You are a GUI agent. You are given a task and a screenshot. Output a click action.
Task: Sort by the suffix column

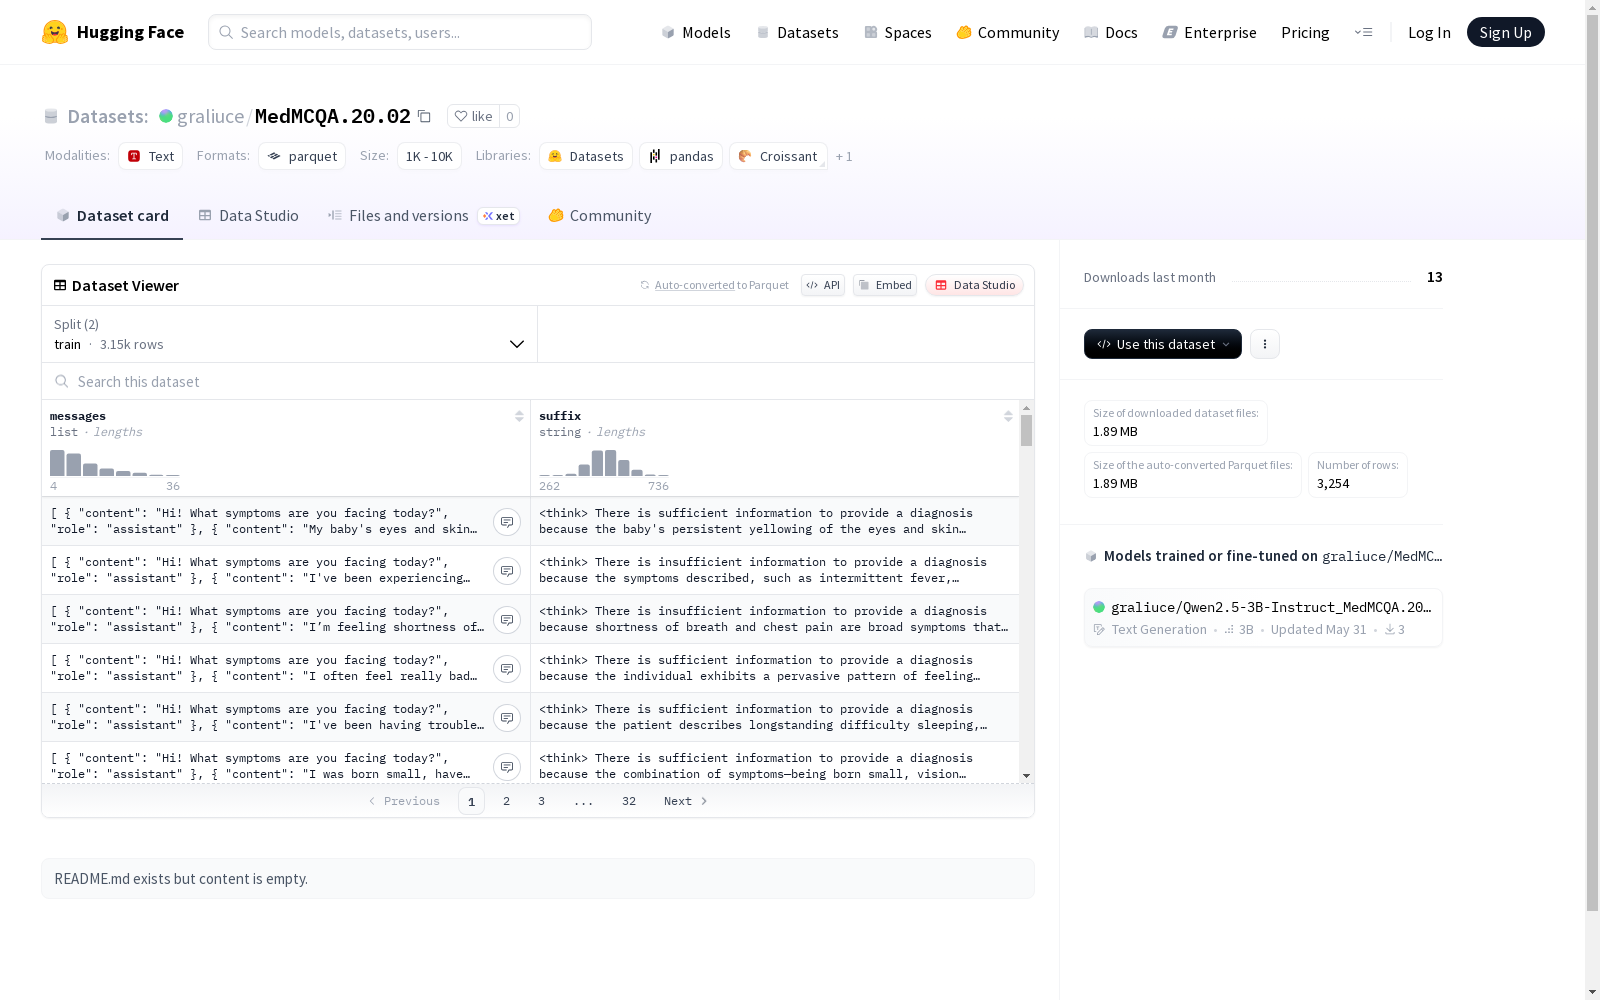click(x=1008, y=416)
